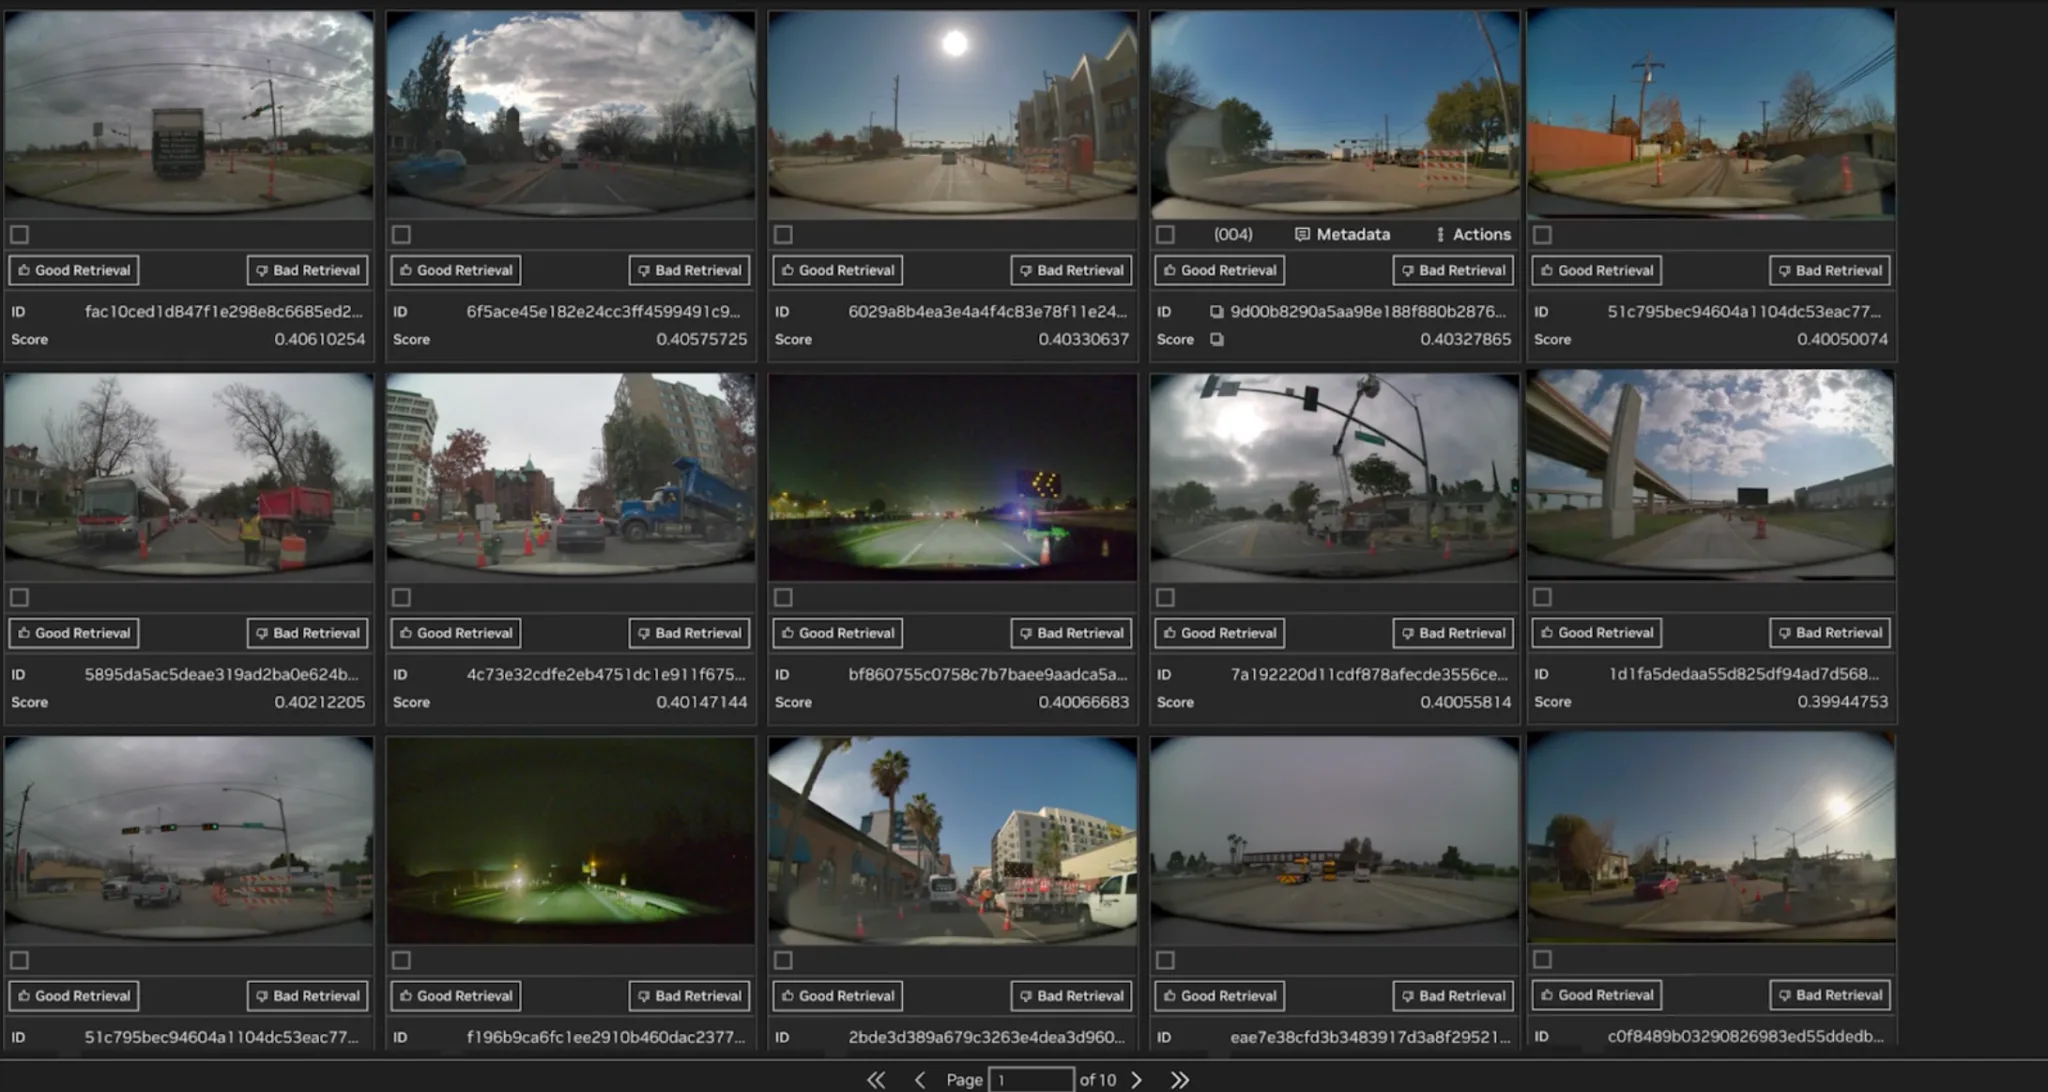Tick checkbox for image 1d1fa5dedaa55d82
Viewport: 2048px width, 1092px height.
click(1543, 597)
